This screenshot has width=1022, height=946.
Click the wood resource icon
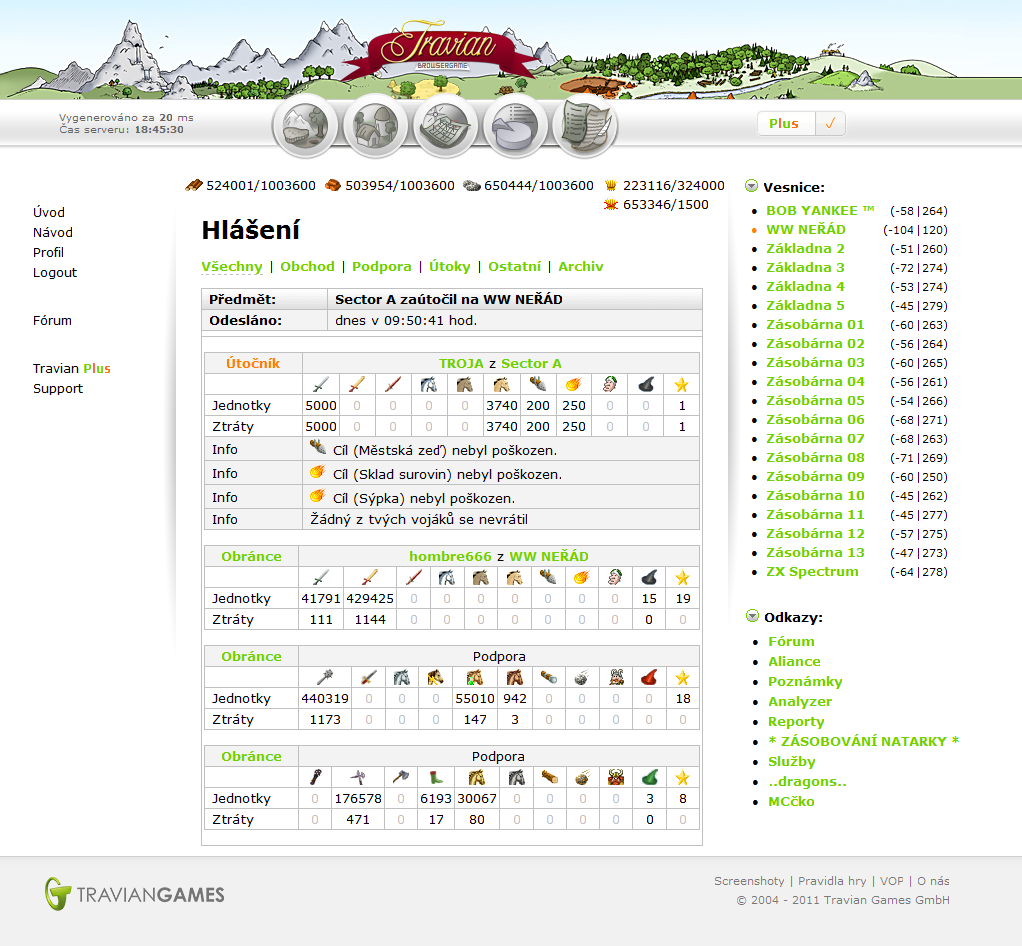[194, 186]
